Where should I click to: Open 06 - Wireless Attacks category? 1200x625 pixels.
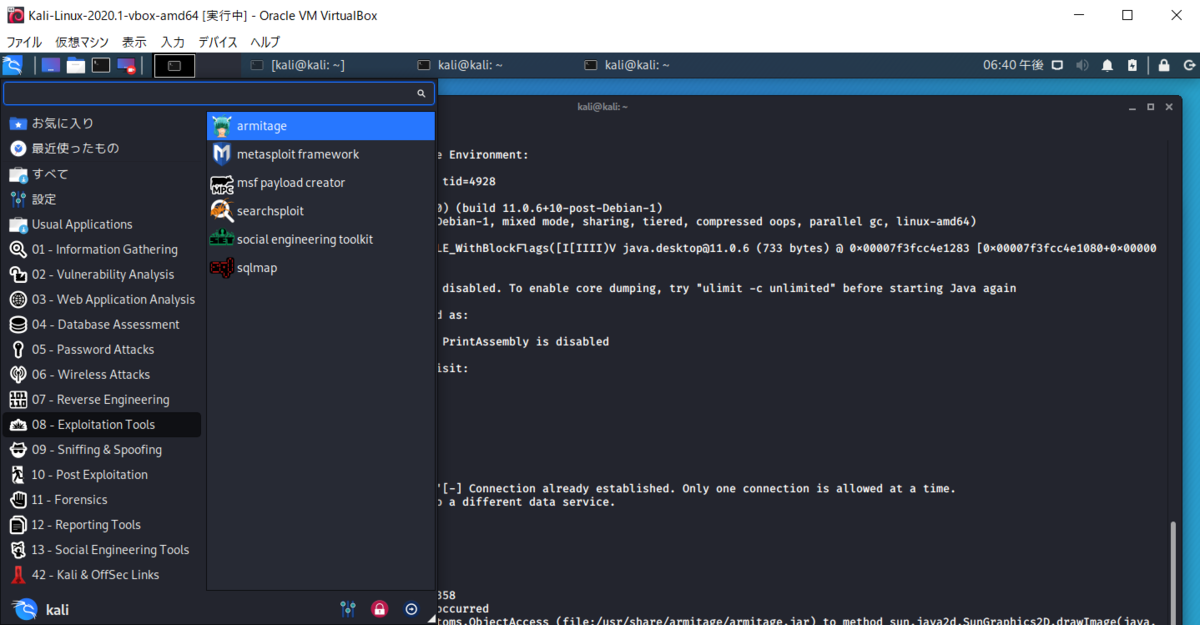(x=104, y=374)
